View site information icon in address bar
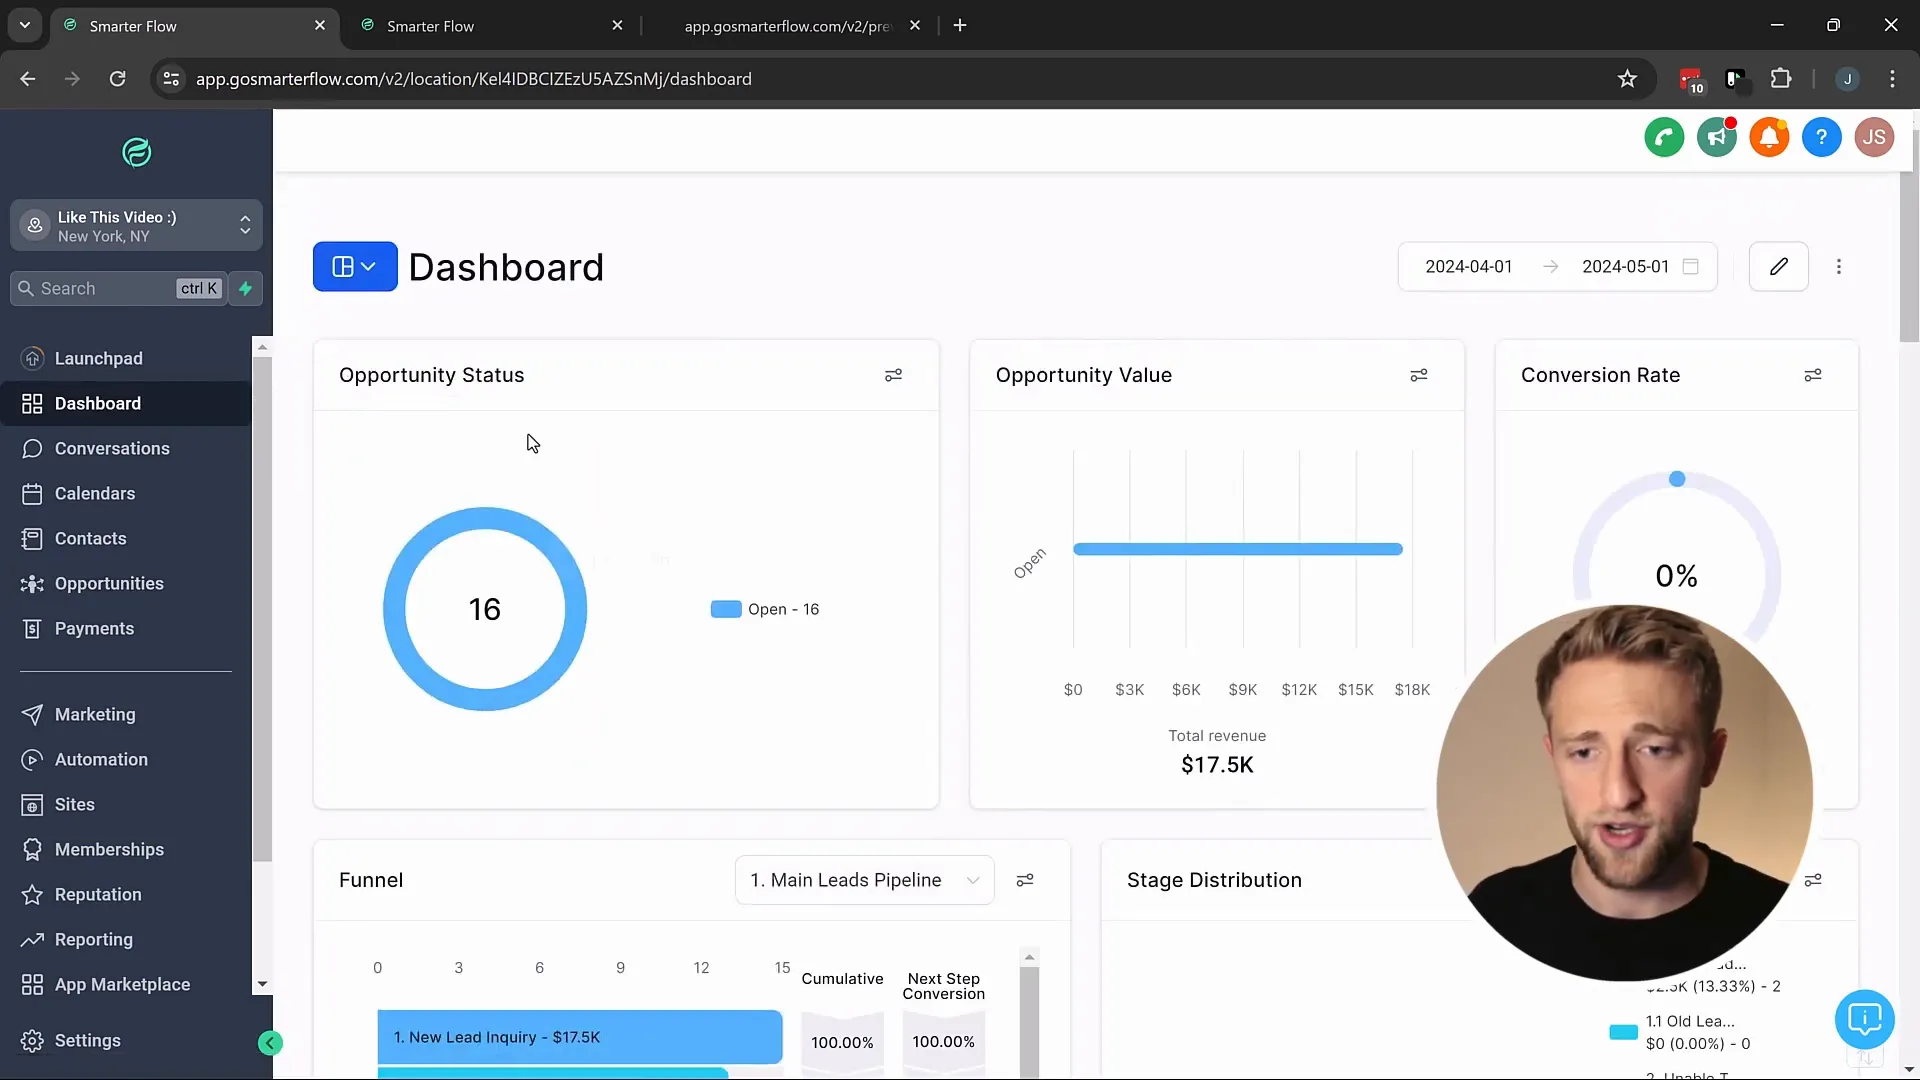1920x1080 pixels. click(x=171, y=79)
